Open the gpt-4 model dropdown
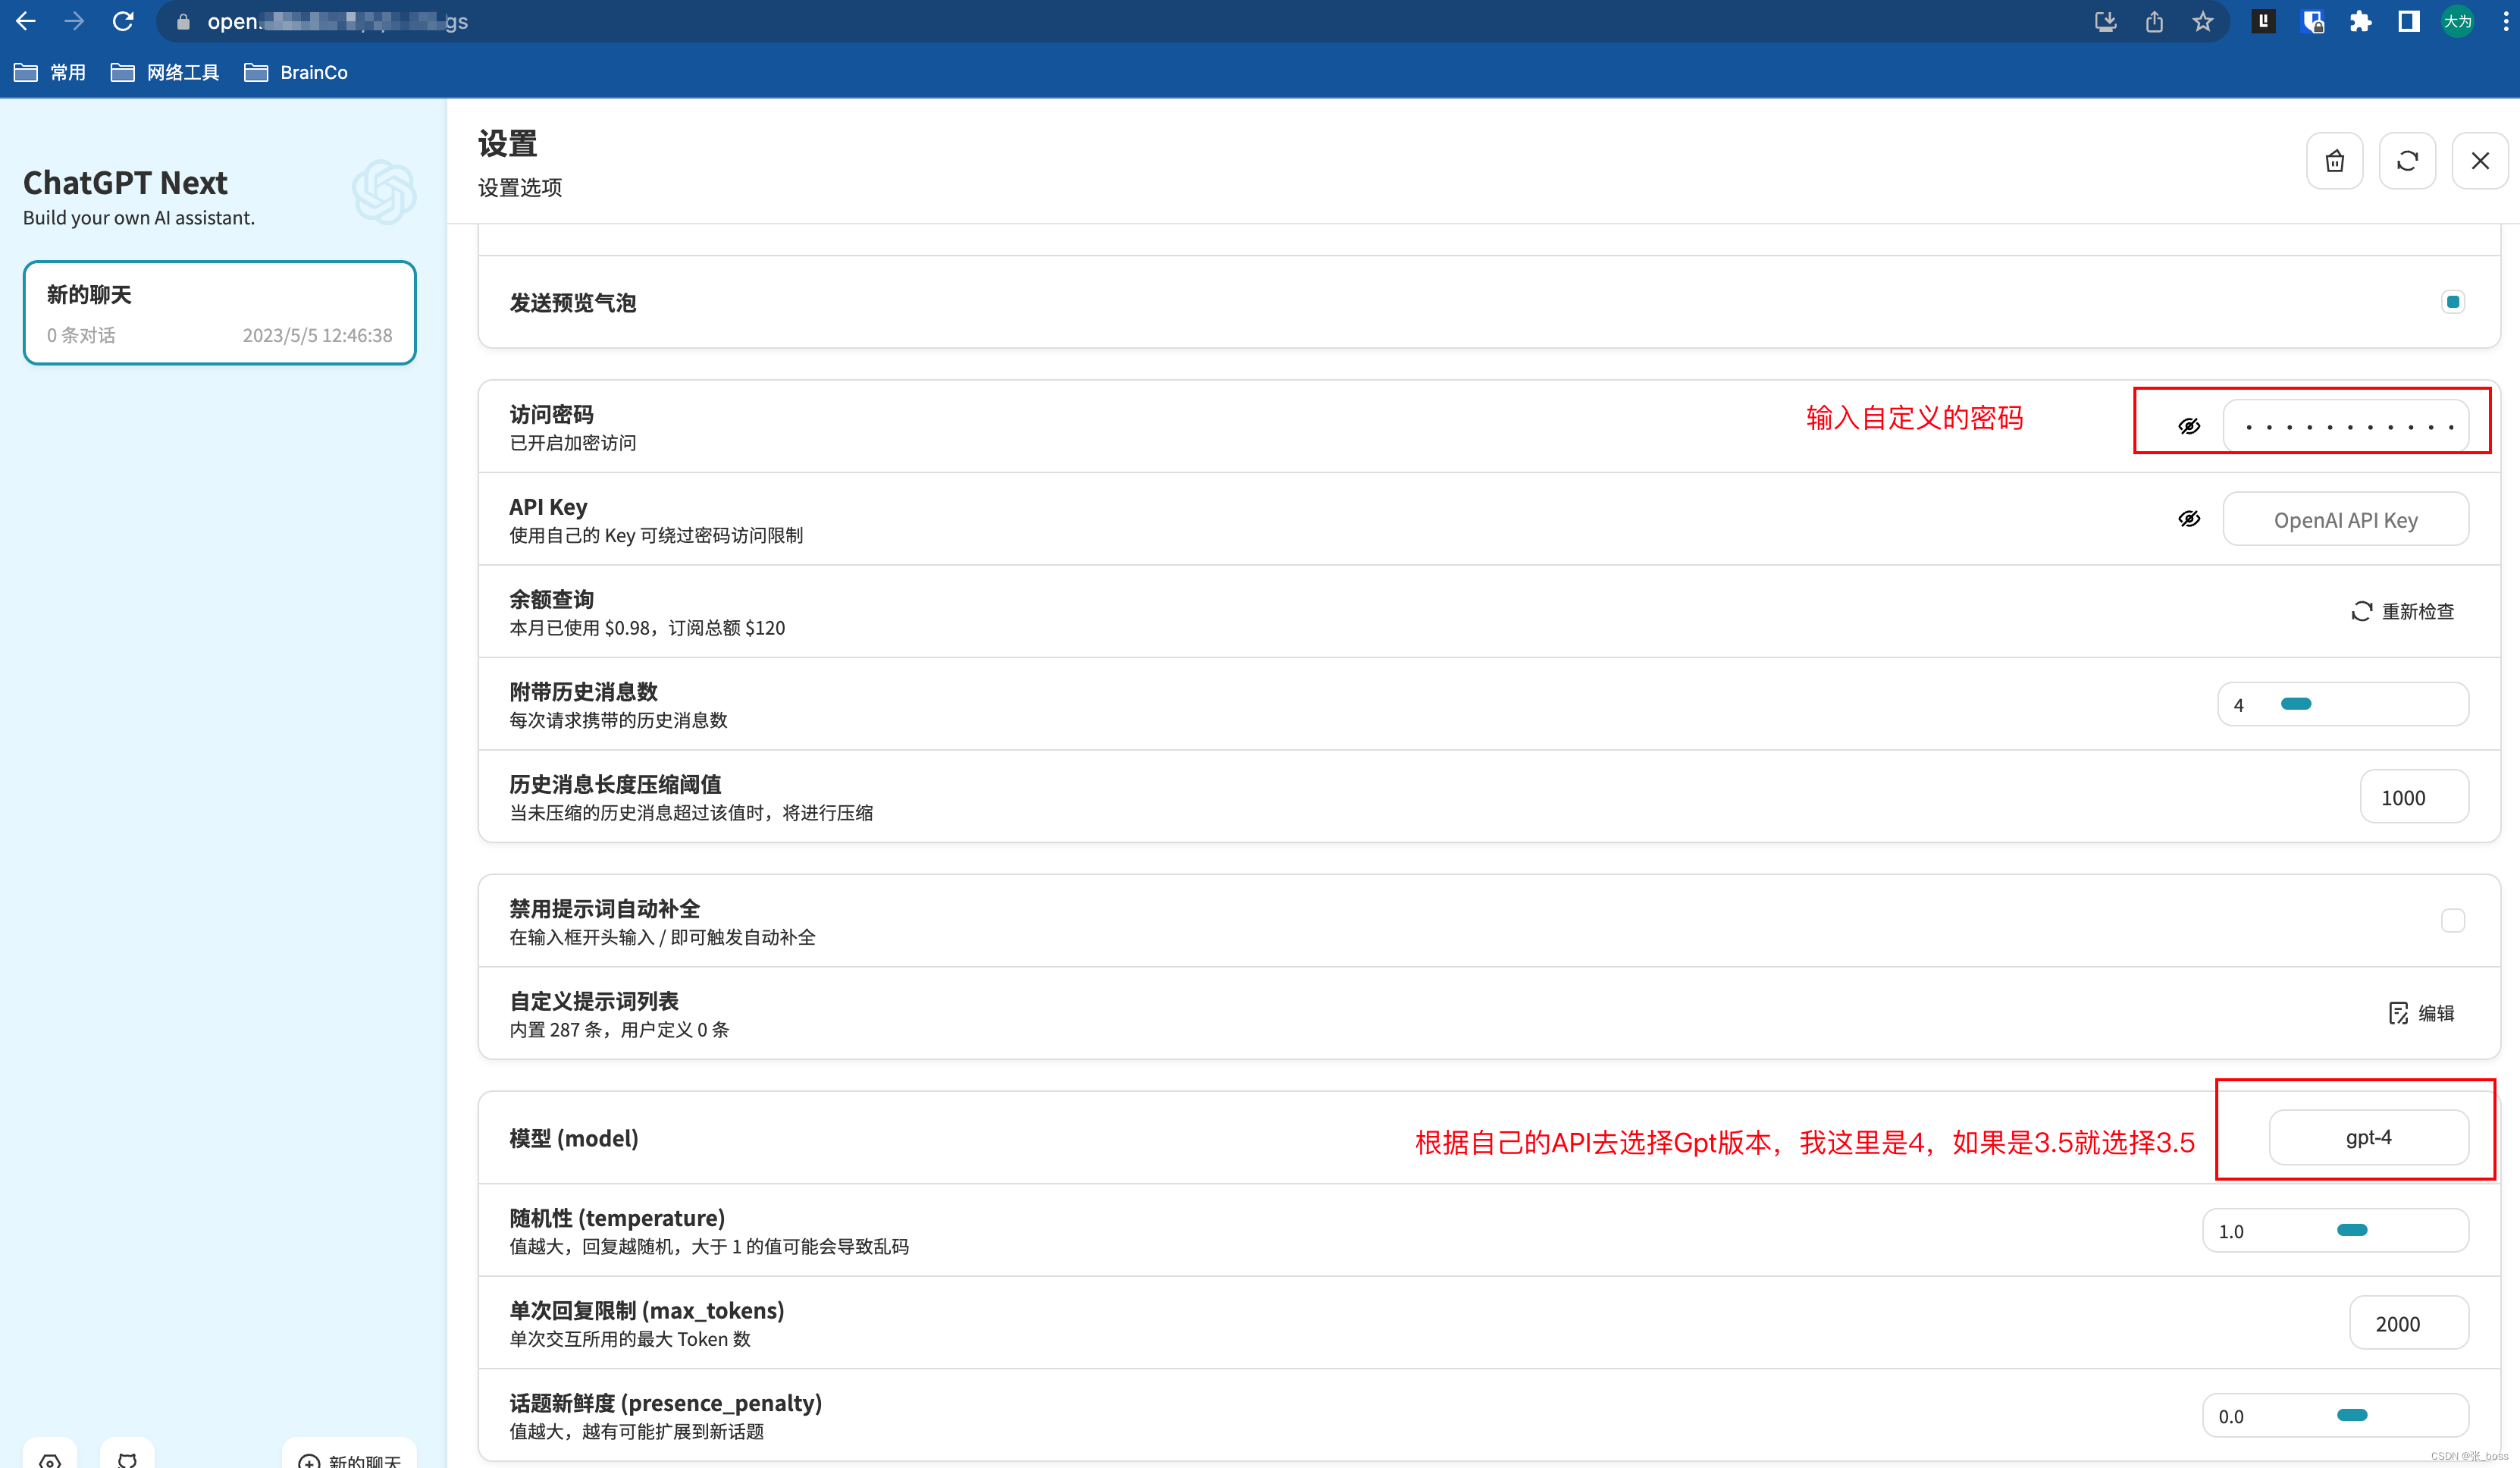The height and width of the screenshot is (1468, 2520). click(2368, 1137)
